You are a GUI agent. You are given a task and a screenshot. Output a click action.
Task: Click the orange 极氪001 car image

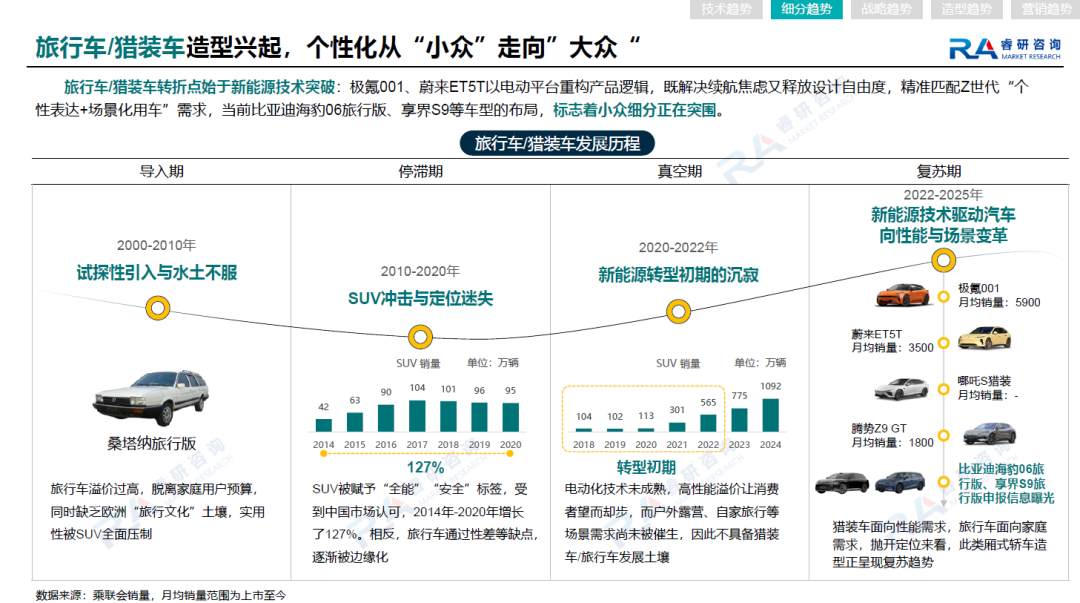tap(902, 295)
